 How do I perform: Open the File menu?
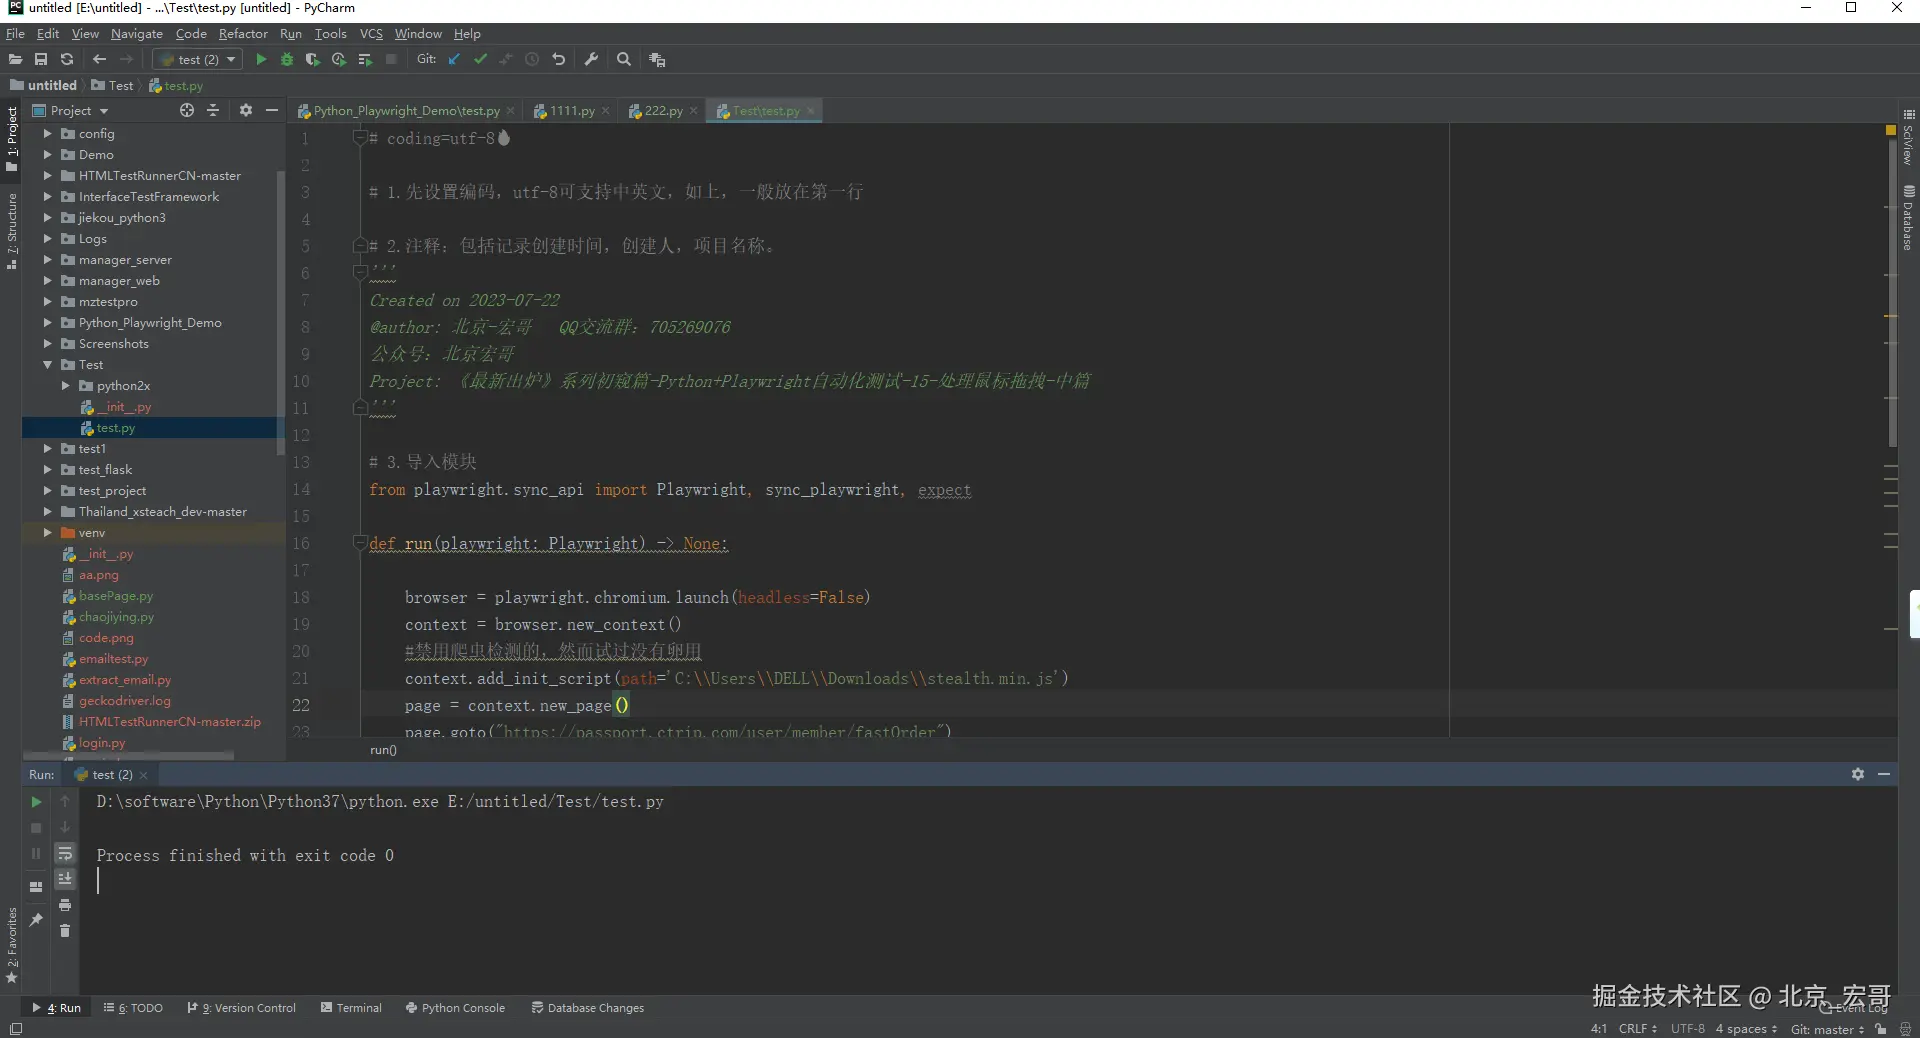click(15, 34)
